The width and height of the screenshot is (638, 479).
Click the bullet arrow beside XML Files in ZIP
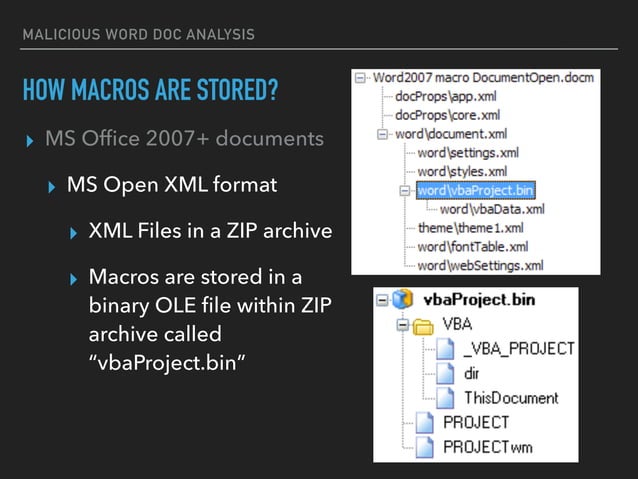[x=73, y=233]
